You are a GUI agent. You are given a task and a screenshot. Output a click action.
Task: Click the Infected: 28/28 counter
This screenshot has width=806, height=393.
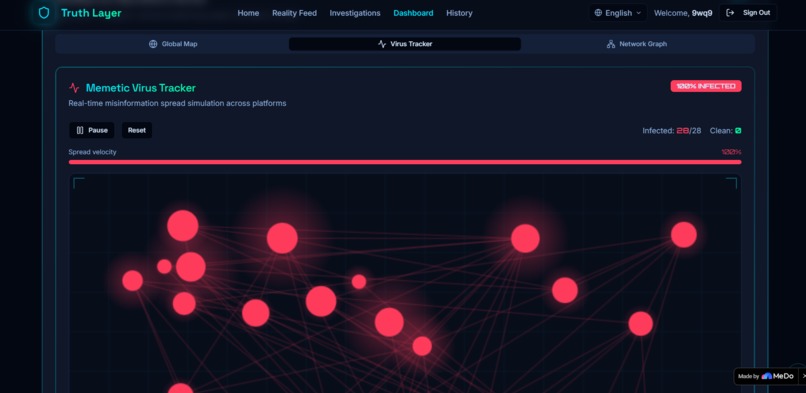pyautogui.click(x=671, y=131)
